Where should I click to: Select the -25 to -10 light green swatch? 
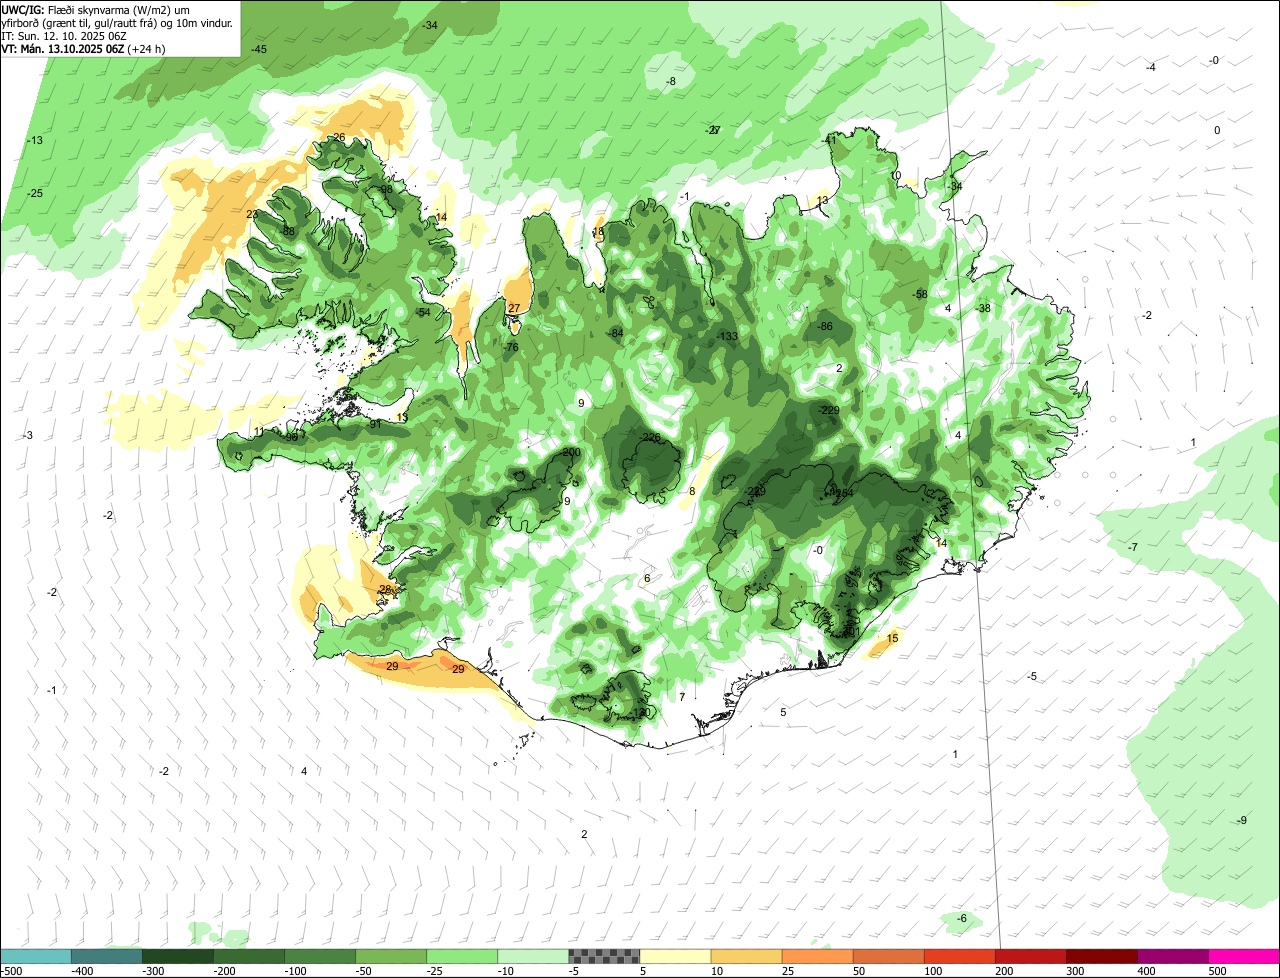(462, 956)
